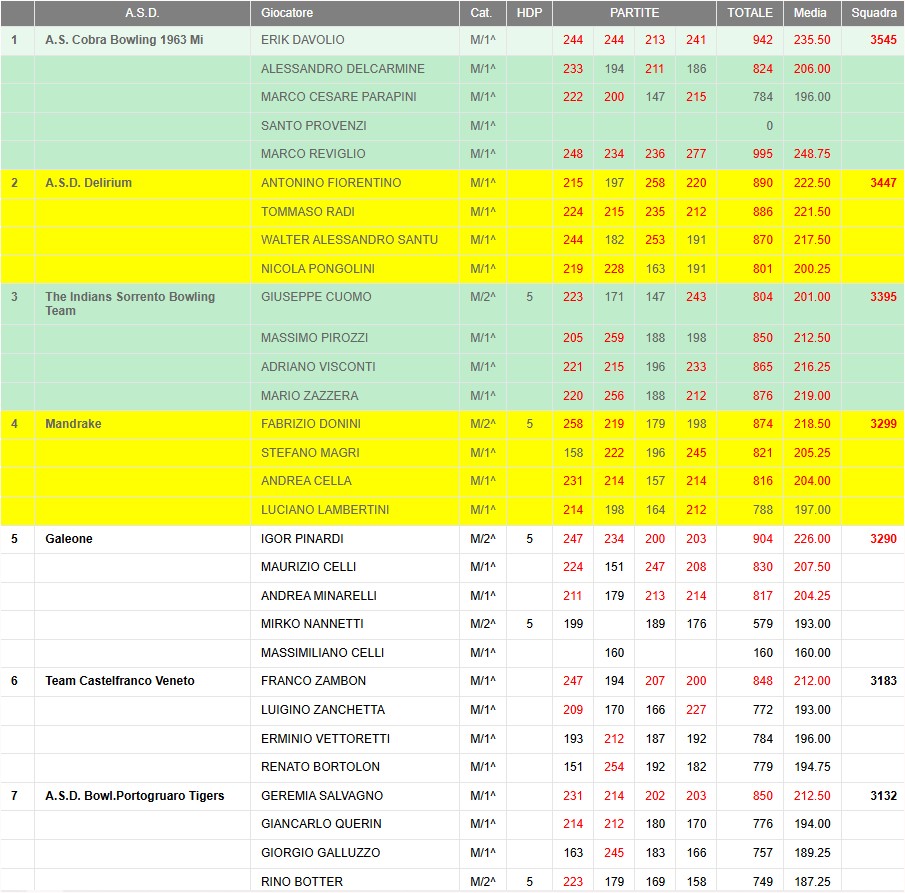This screenshot has height=893, width=905.
Task: Select Team Castelfranco Veneto name
Action: pos(120,681)
